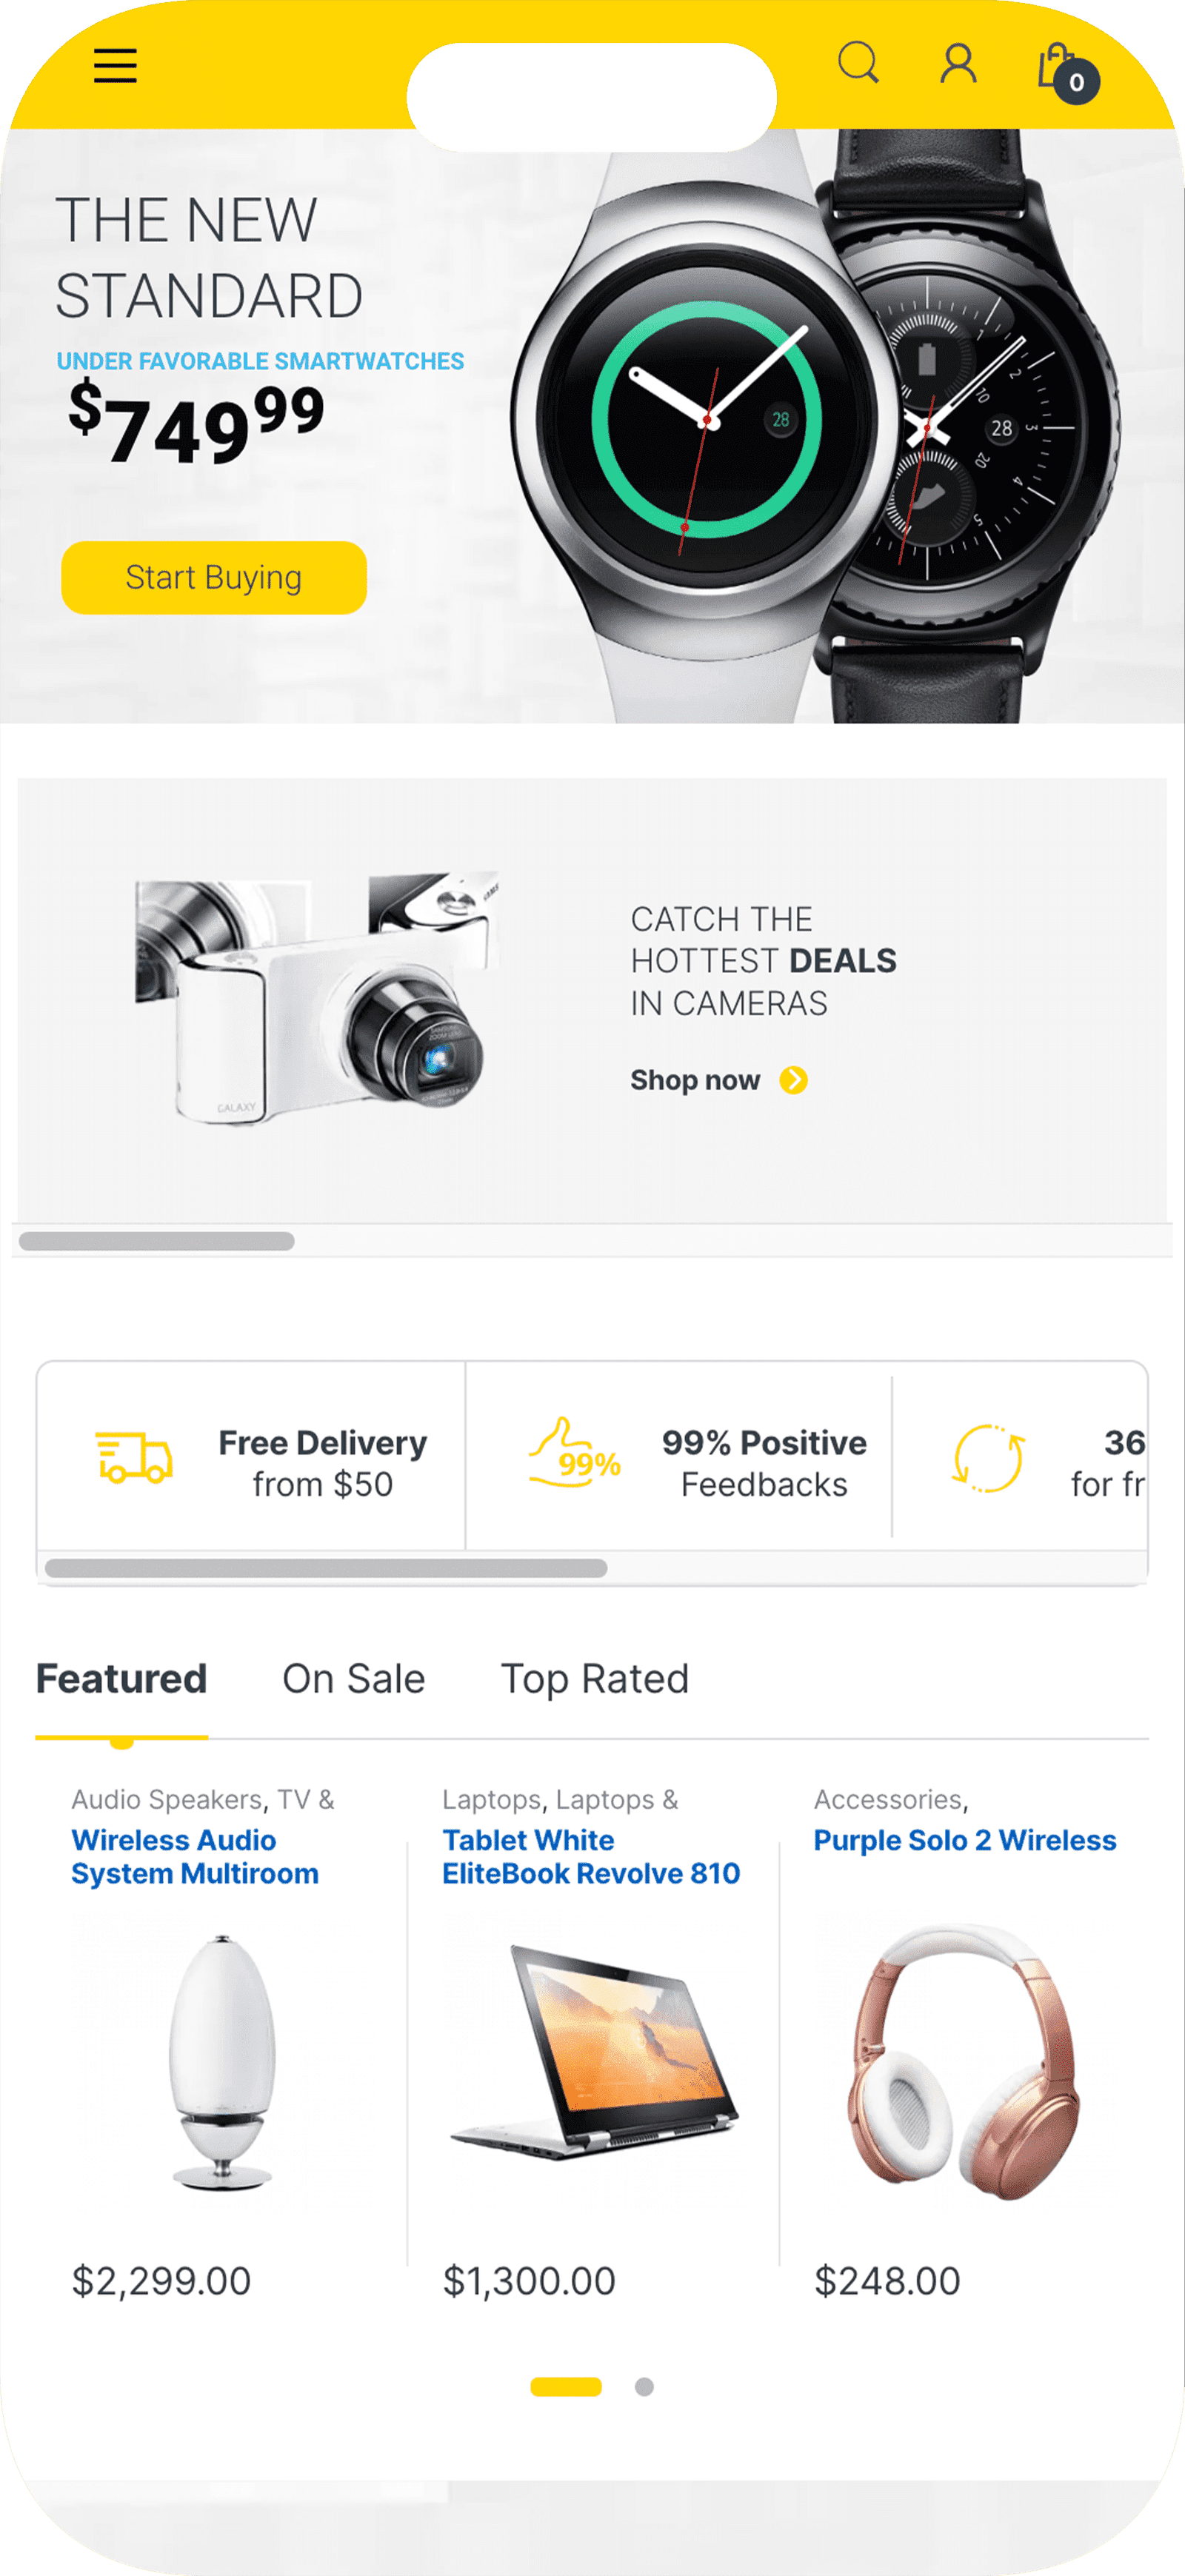Open Wireless Audio System Multiroom product
This screenshot has height=2576, width=1185.
tap(195, 1857)
